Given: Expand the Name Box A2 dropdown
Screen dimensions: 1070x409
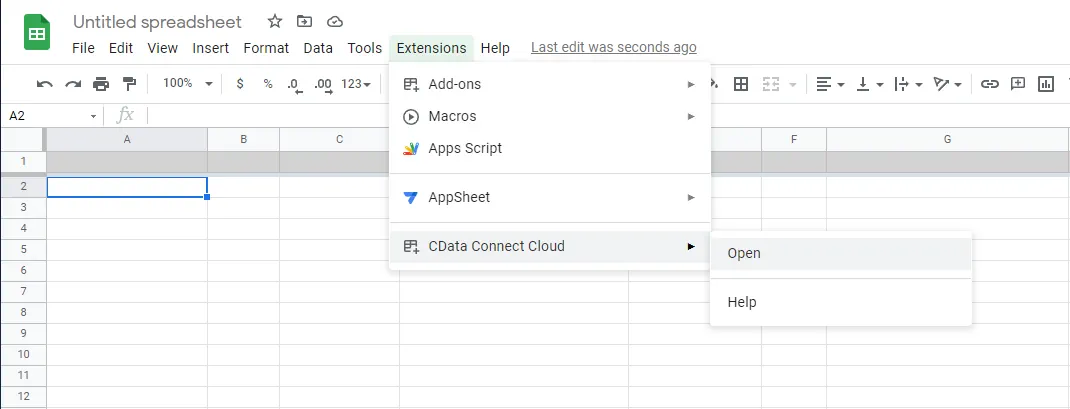Looking at the screenshot, I should (x=94, y=116).
